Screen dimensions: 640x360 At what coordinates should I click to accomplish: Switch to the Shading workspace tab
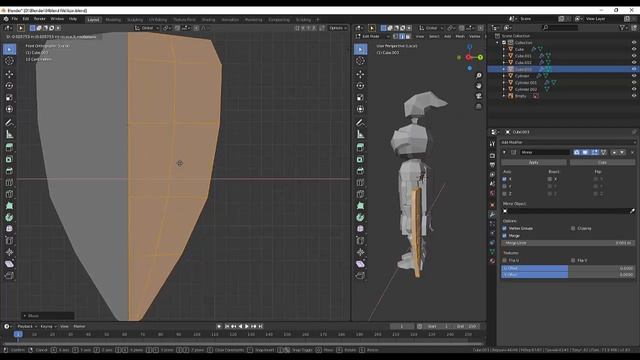(x=208, y=20)
